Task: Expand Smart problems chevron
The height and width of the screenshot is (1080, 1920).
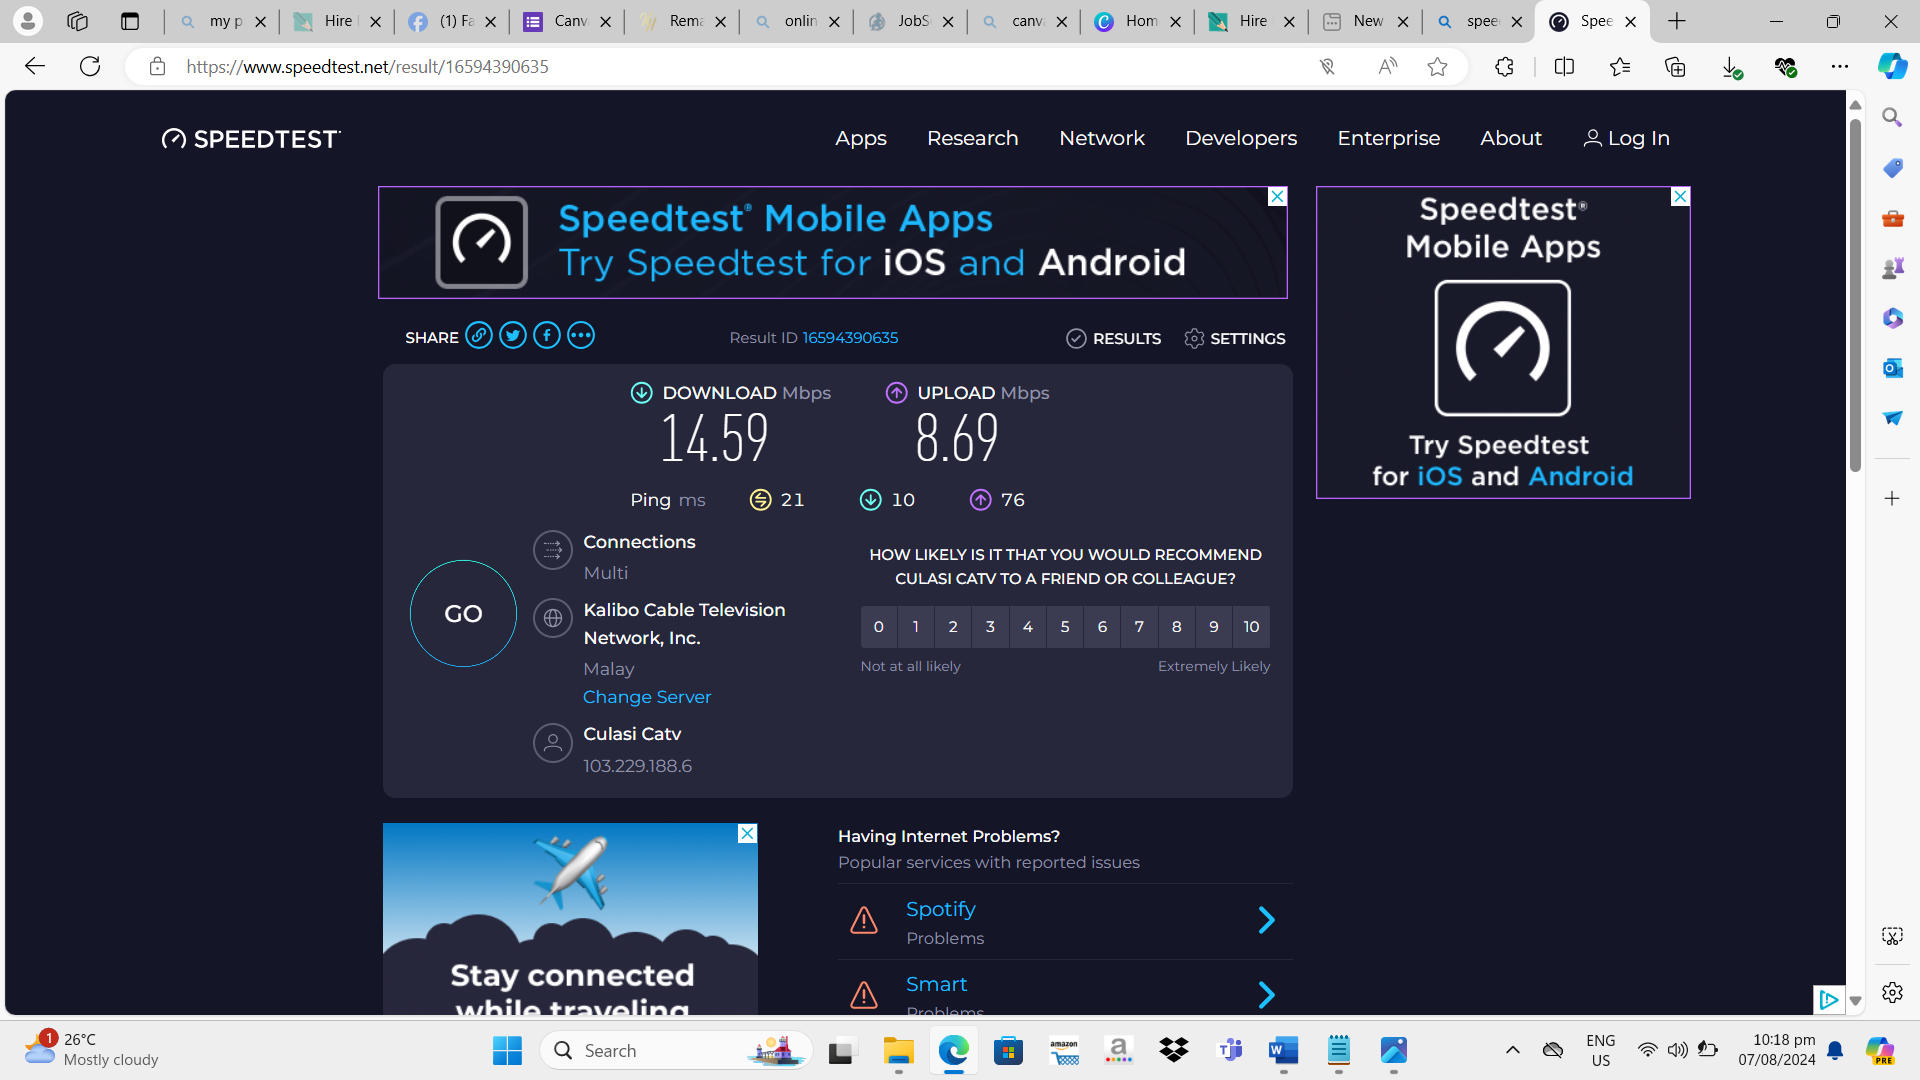Action: pos(1266,994)
